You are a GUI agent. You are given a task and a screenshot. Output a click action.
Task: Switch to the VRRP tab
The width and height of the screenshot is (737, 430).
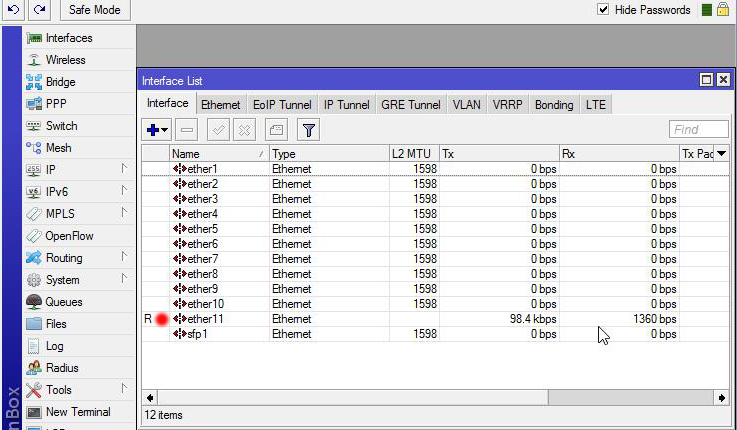[507, 104]
